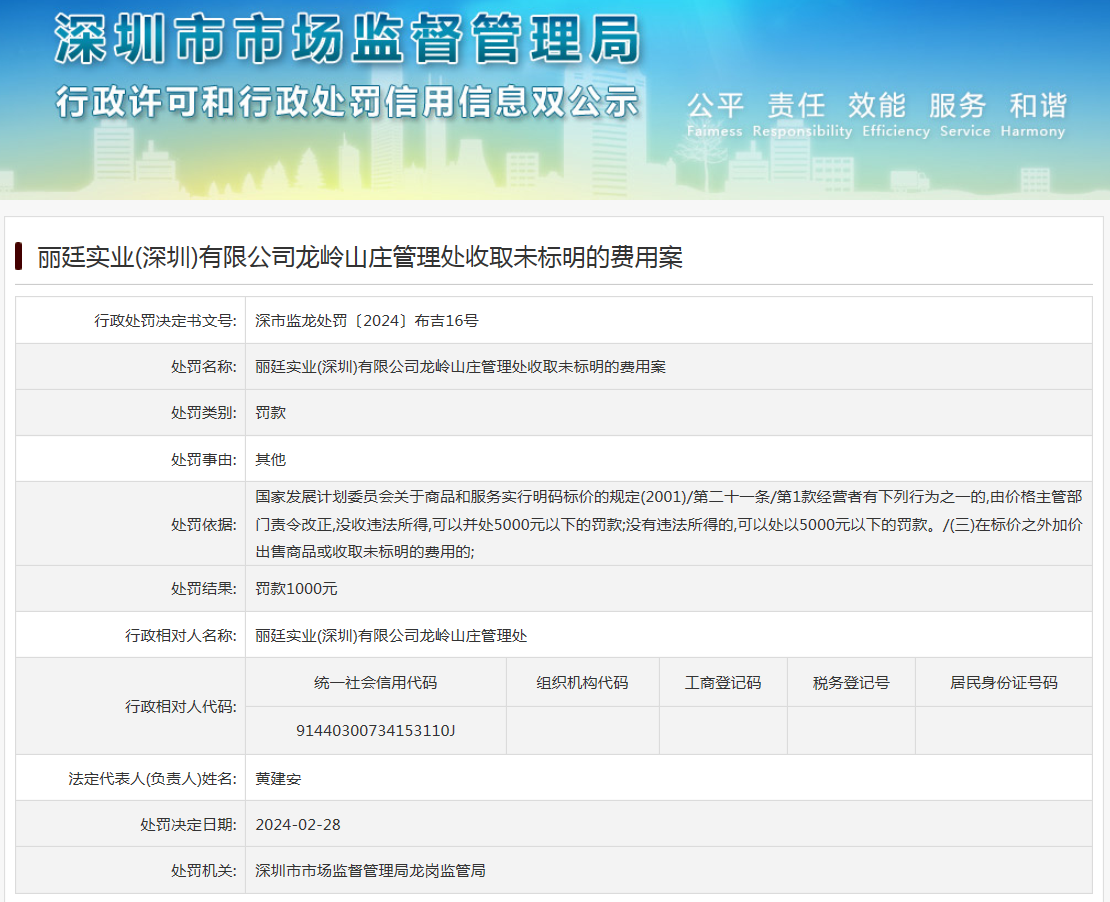Click the label 行政处罚决定书文号
The height and width of the screenshot is (902, 1110).
pos(165,321)
